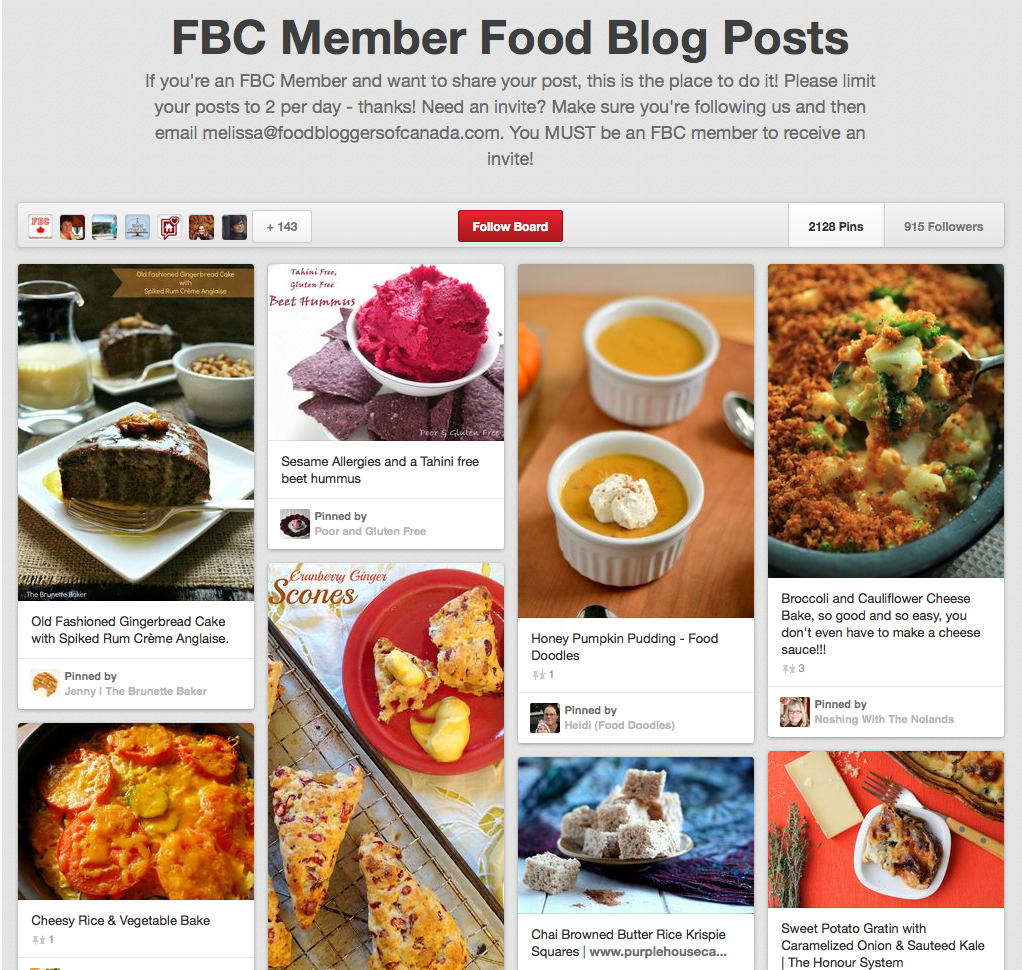Open the Old Fashioned Gingerbread Cake pin image
1022x970 pixels.
(x=136, y=432)
